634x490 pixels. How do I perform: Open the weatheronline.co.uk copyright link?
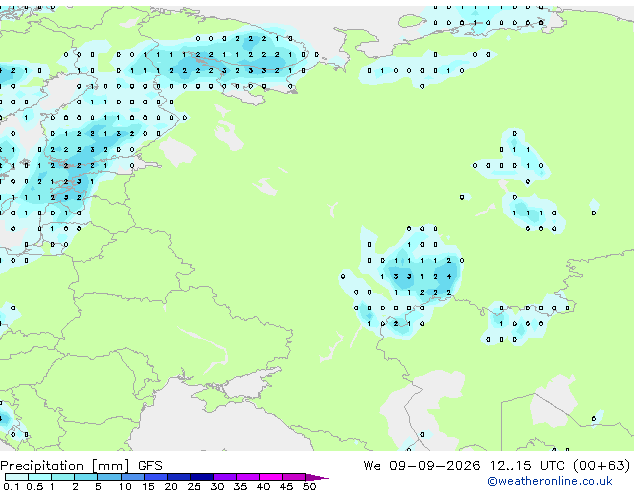(x=550, y=481)
